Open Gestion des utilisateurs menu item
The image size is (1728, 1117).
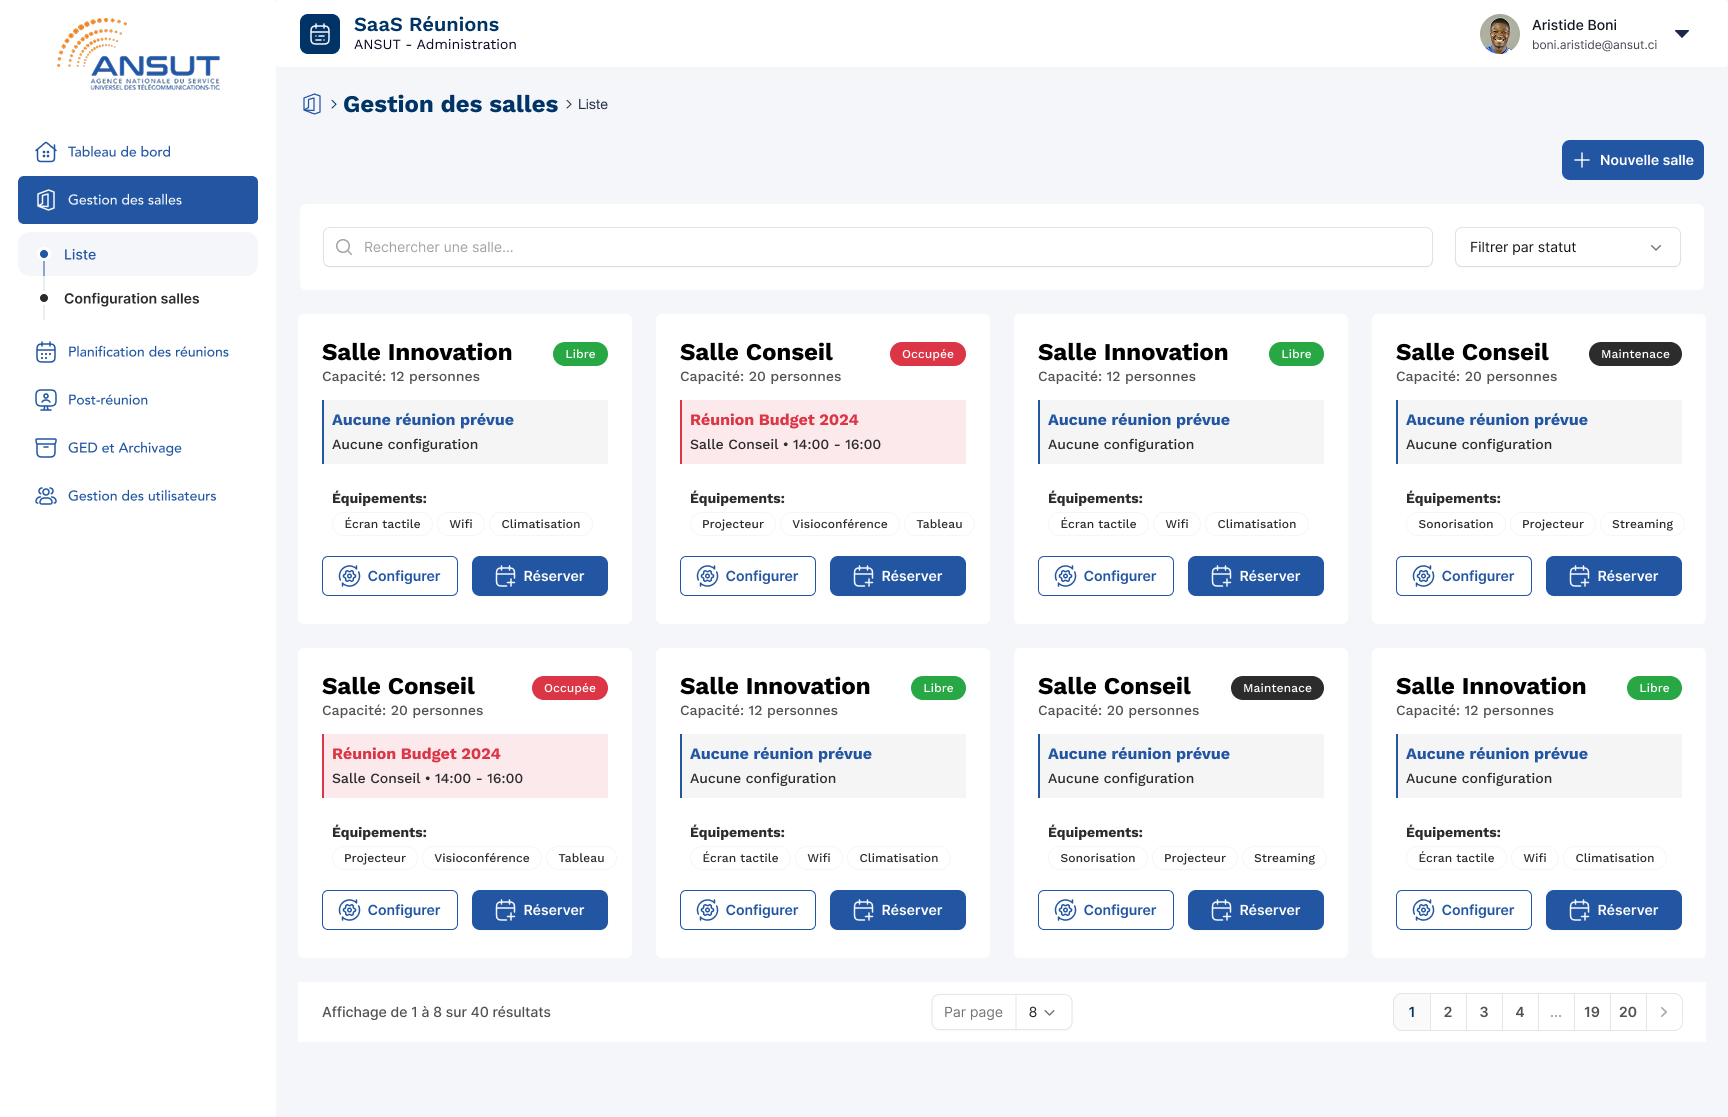[138, 496]
